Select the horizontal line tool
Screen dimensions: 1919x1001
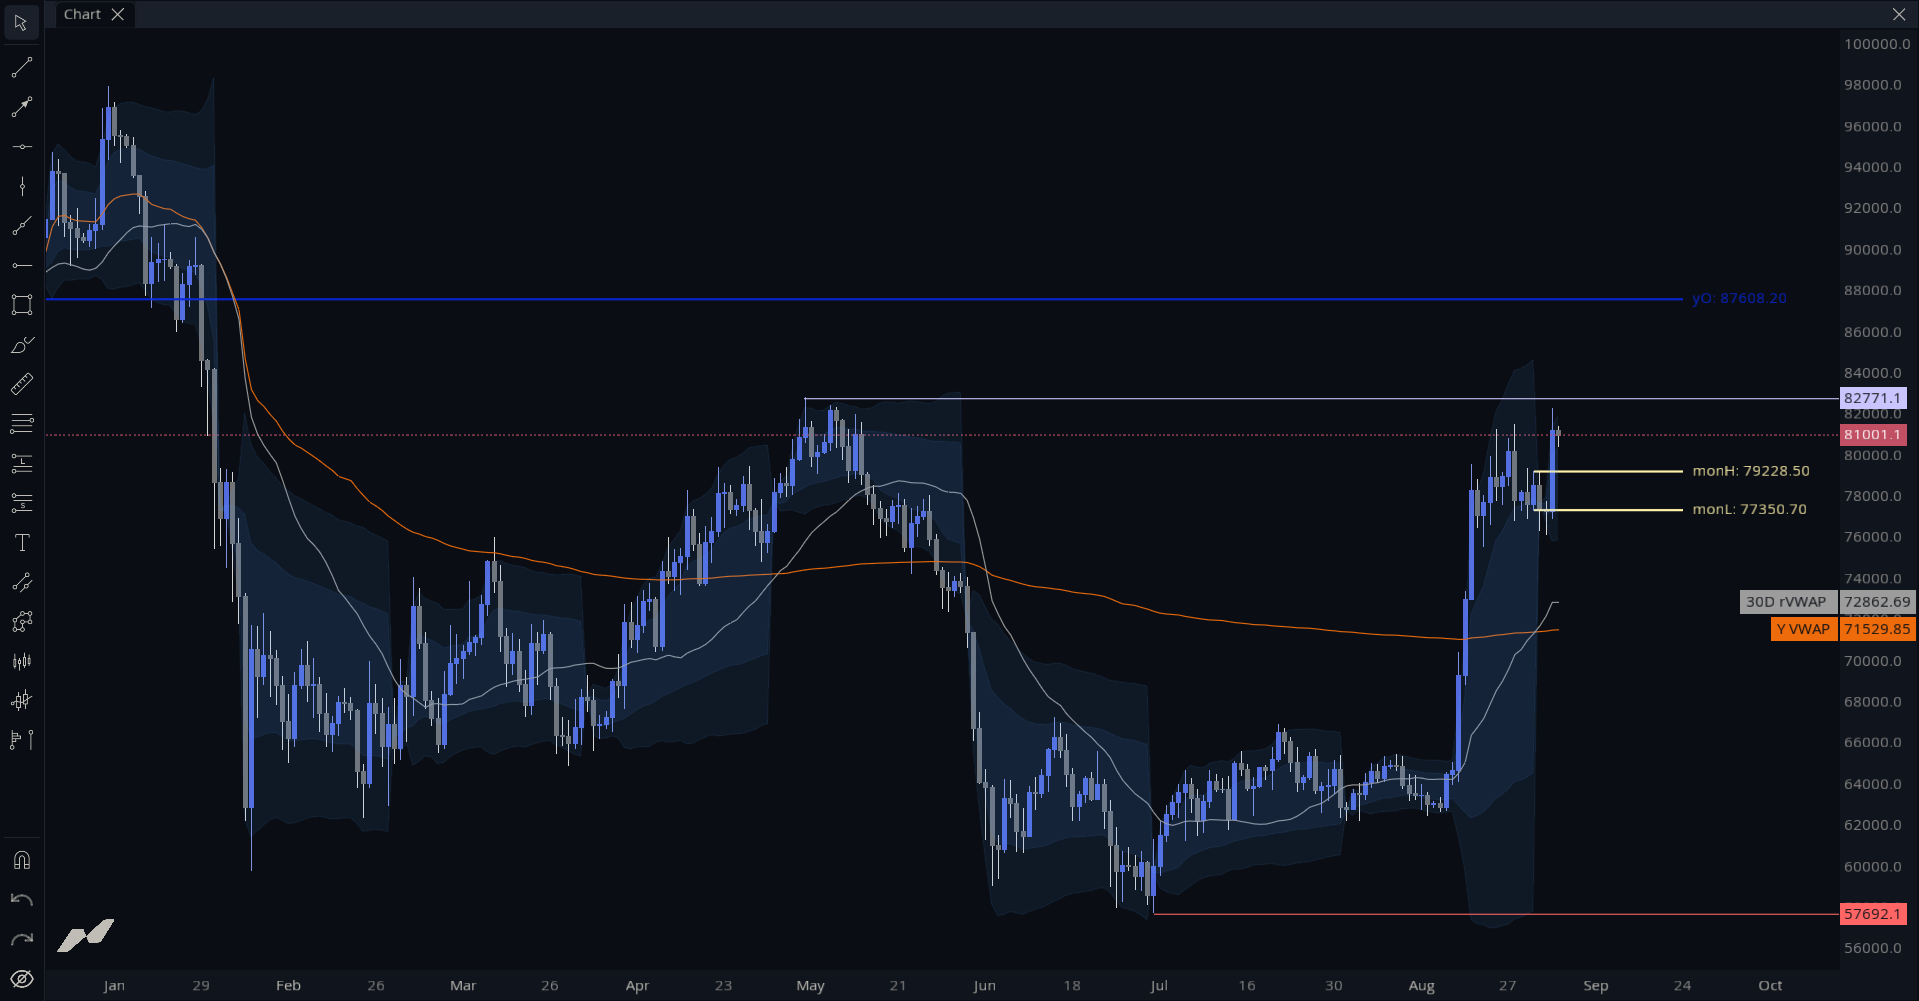coord(21,147)
